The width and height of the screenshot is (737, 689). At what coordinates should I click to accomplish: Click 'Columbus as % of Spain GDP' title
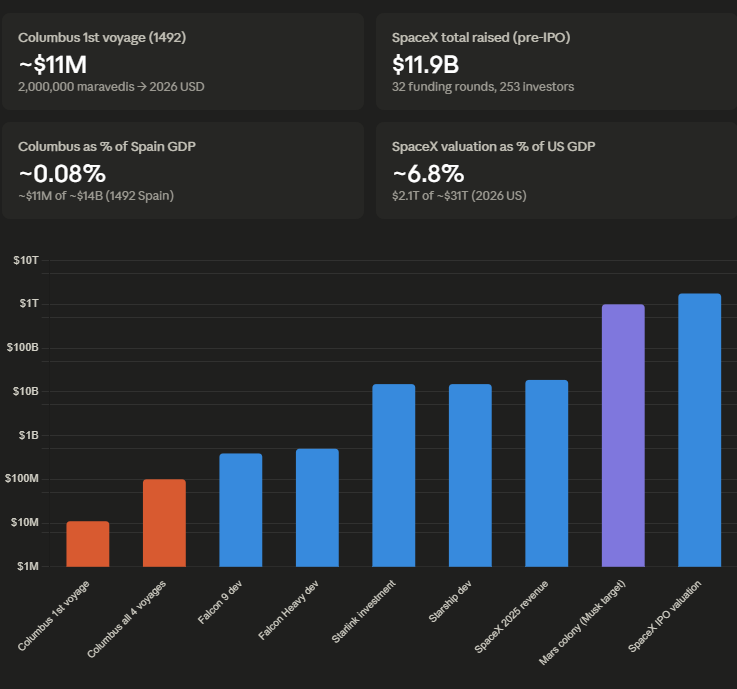(x=107, y=147)
